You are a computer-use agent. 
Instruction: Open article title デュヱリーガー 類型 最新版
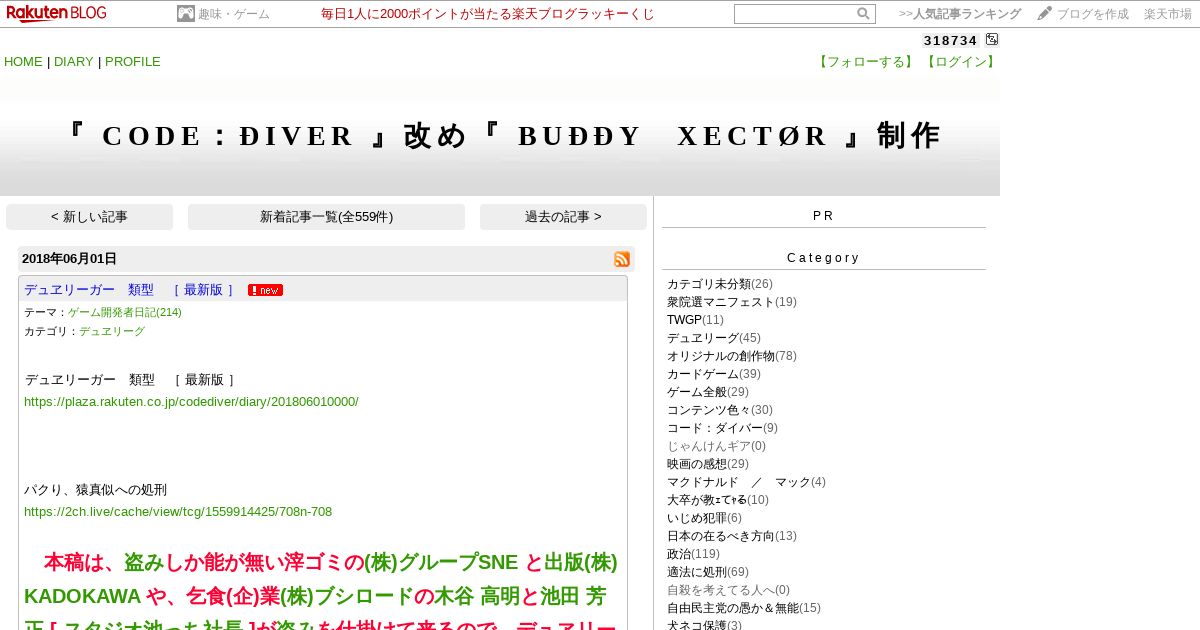[x=130, y=290]
